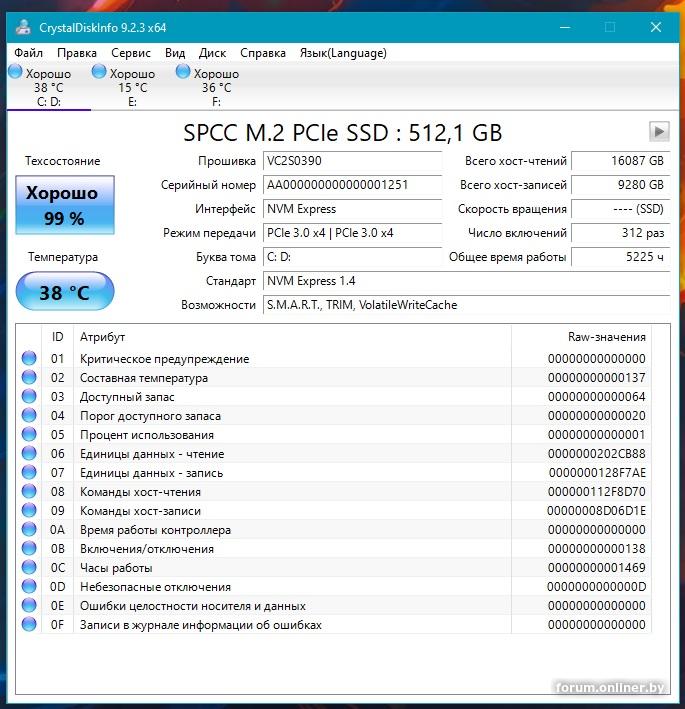685x709 pixels.
Task: Click the next disk arrow button
Action: tap(658, 131)
